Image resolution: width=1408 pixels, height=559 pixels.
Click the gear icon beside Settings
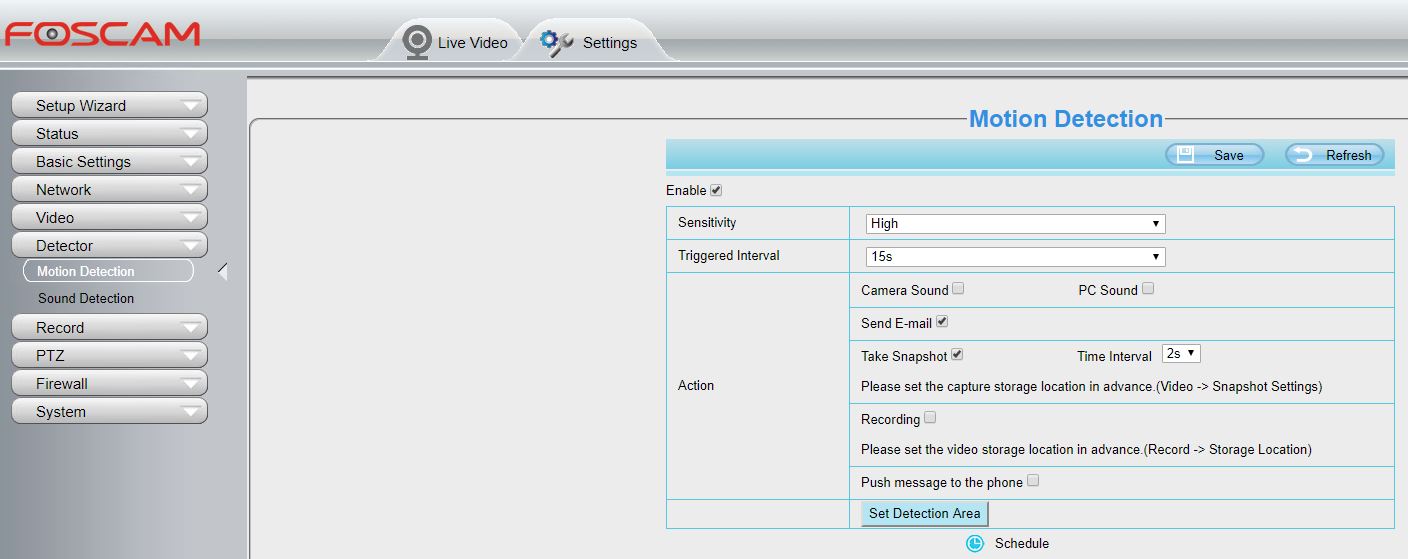[x=556, y=42]
